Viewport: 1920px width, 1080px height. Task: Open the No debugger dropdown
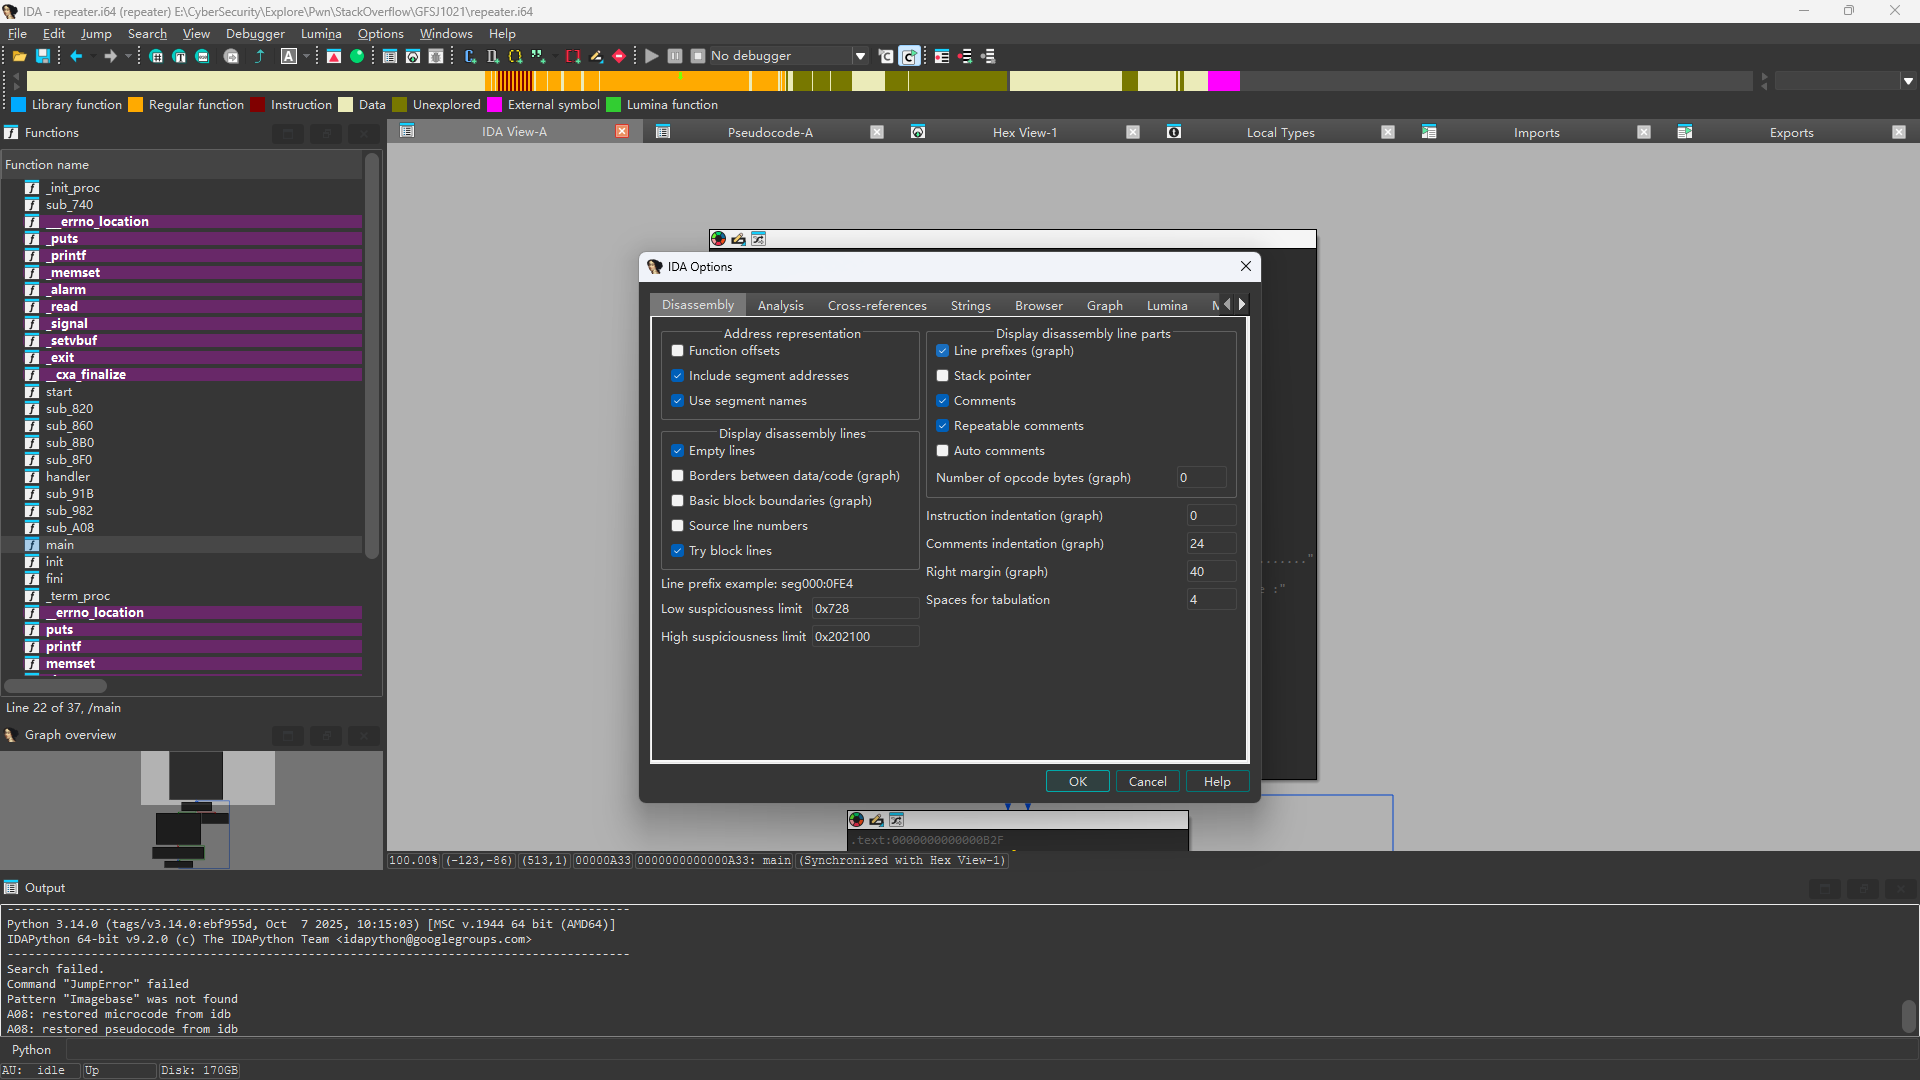click(x=860, y=57)
